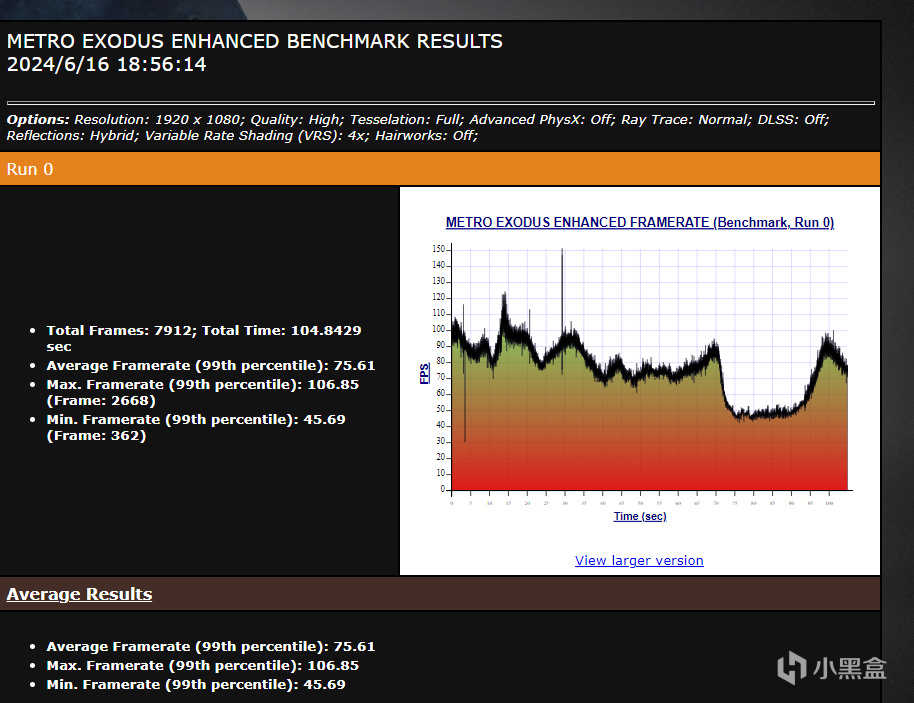The height and width of the screenshot is (703, 914).
Task: Select the 2024/6/16 18:56:14 timestamp
Action: click(106, 64)
